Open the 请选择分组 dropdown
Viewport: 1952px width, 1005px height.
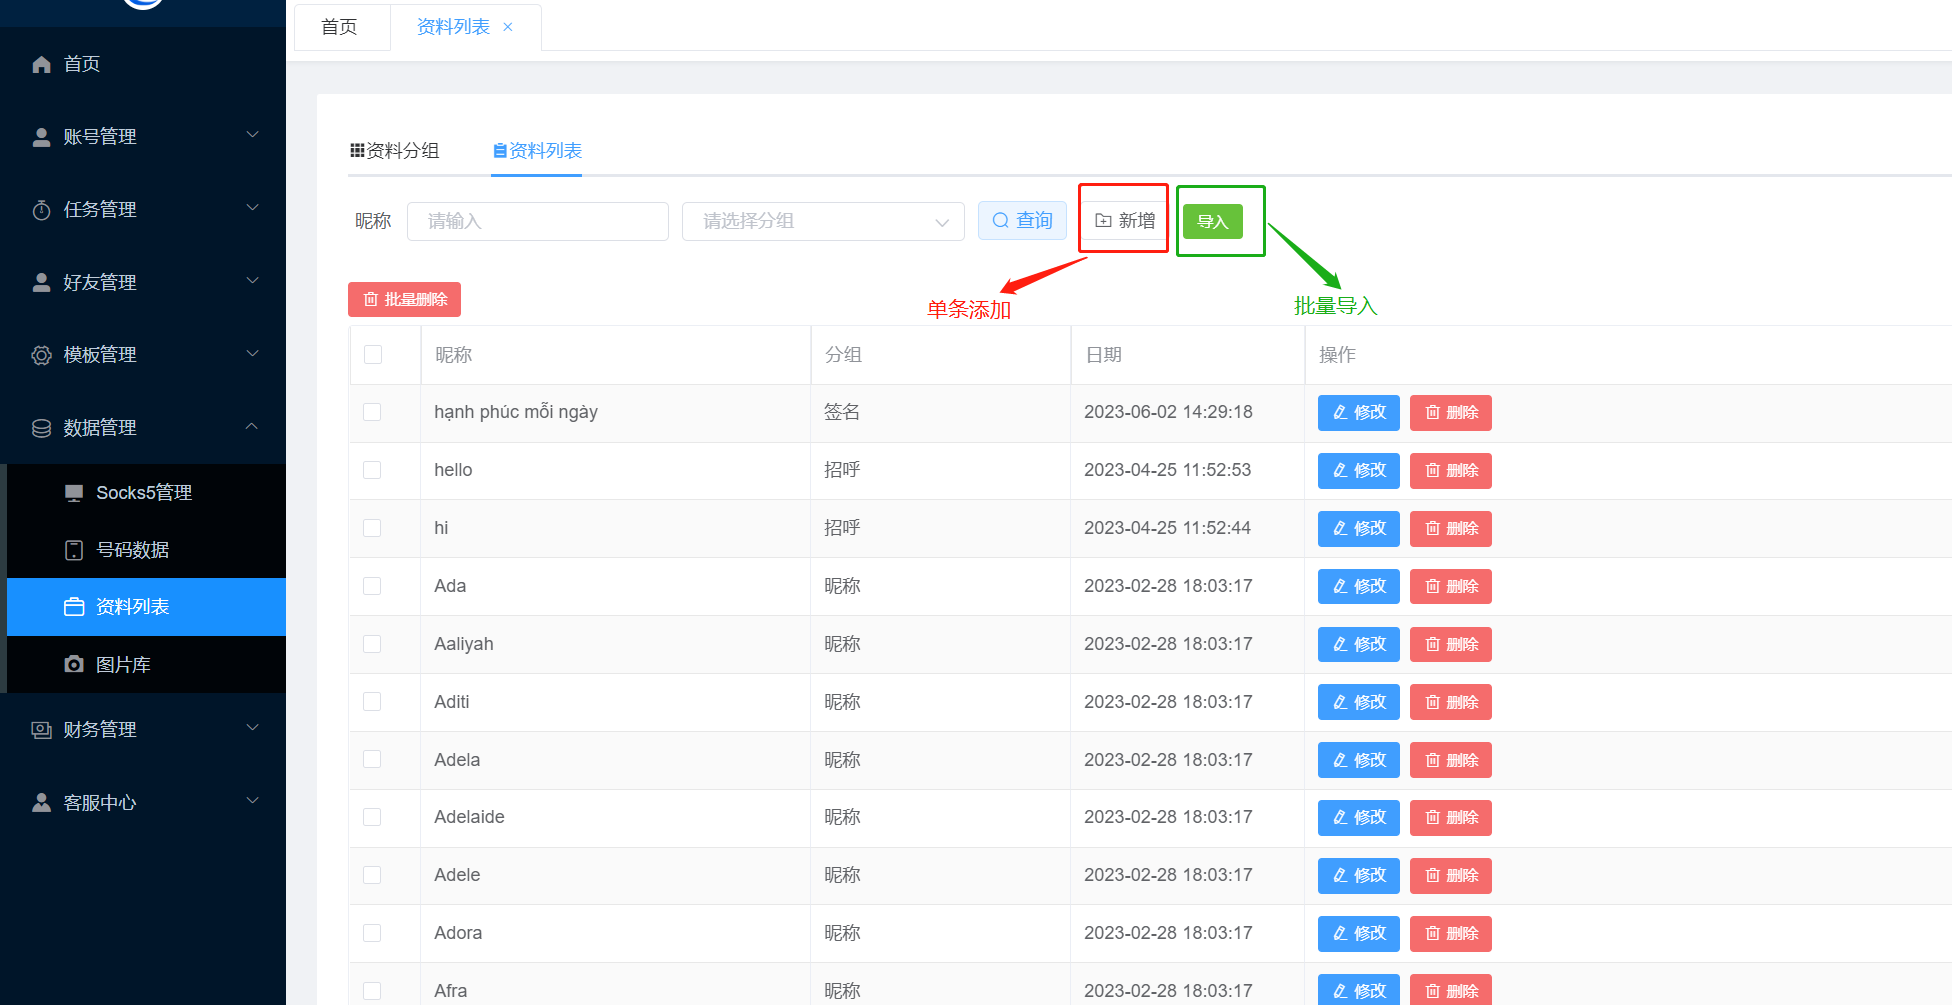pyautogui.click(x=822, y=221)
